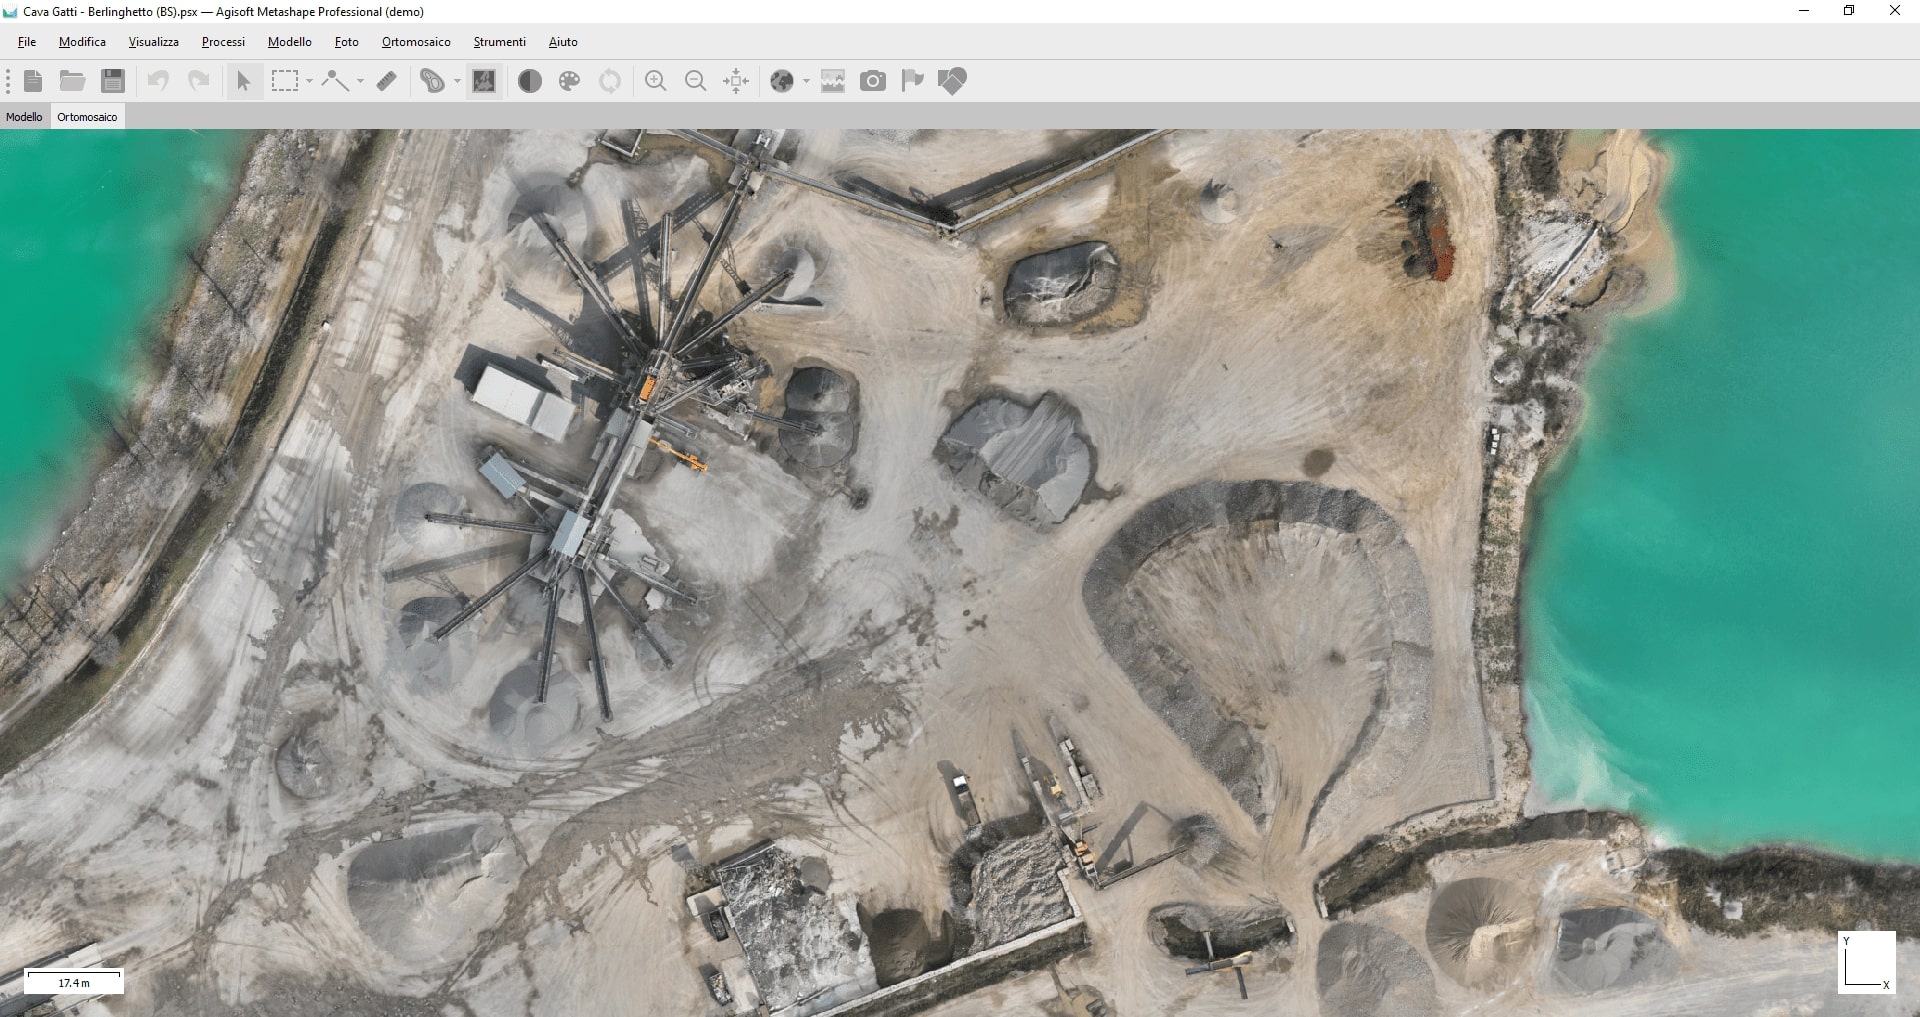The image size is (1920, 1017).
Task: Click the color palette icon
Action: pos(570,81)
